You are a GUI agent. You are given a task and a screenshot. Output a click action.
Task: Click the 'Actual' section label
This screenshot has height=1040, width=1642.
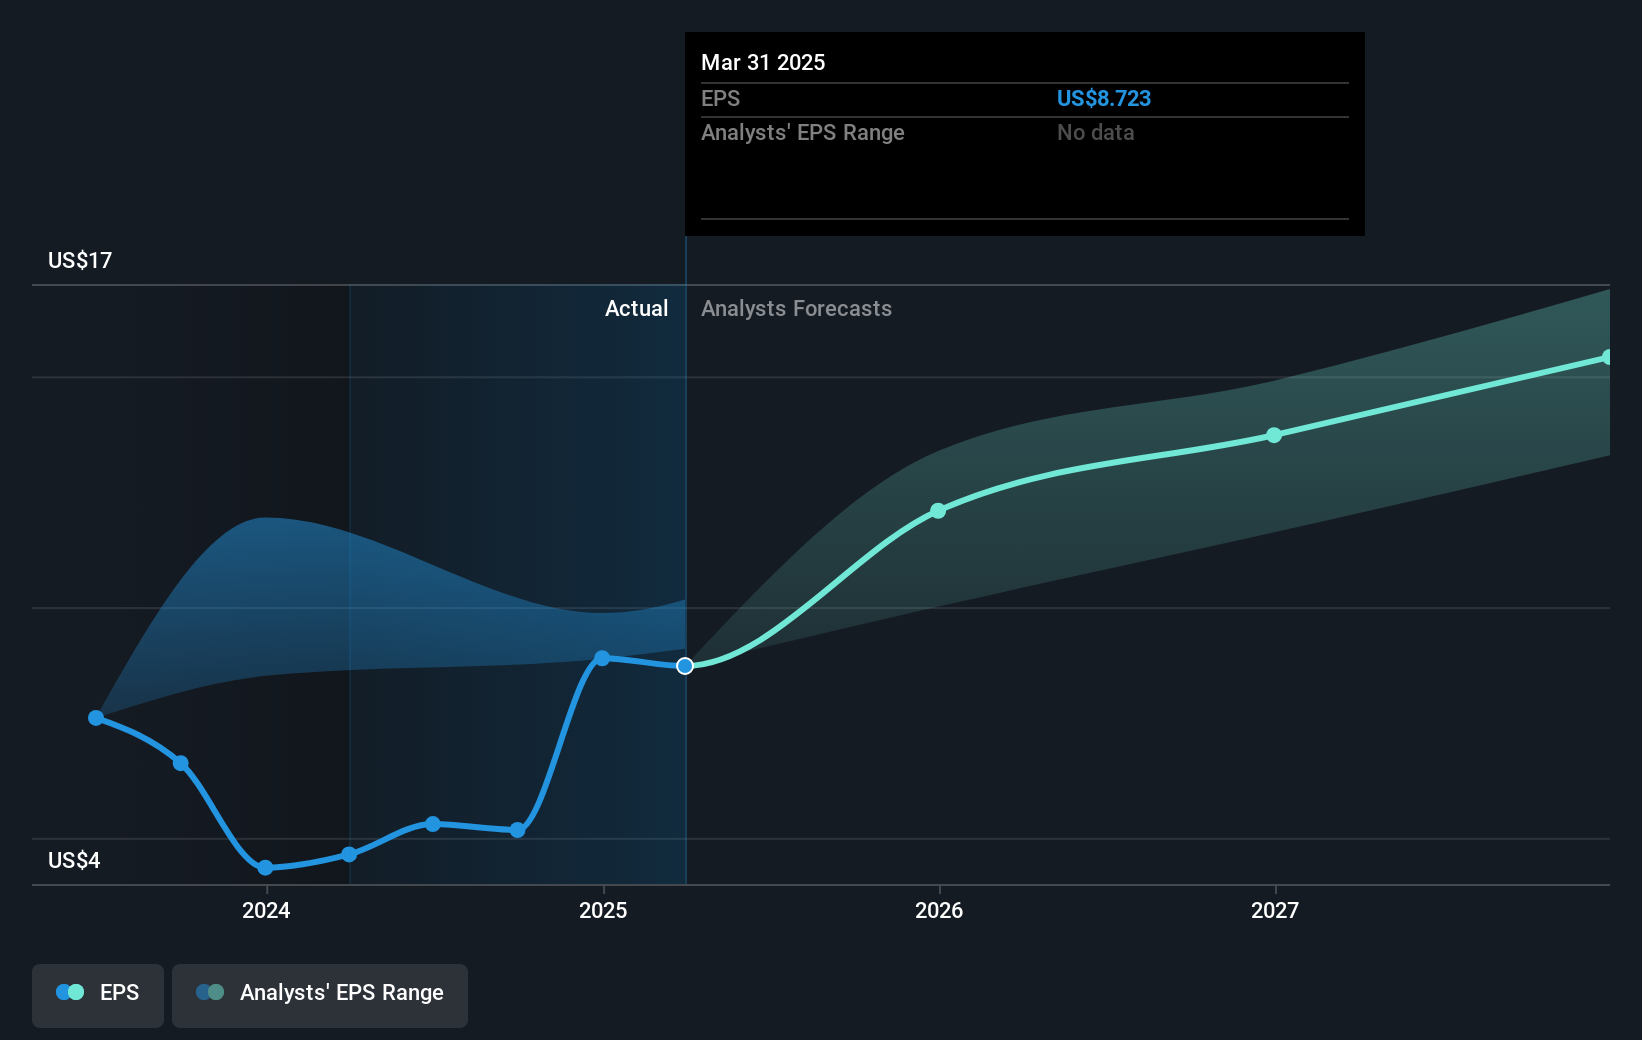pyautogui.click(x=636, y=308)
